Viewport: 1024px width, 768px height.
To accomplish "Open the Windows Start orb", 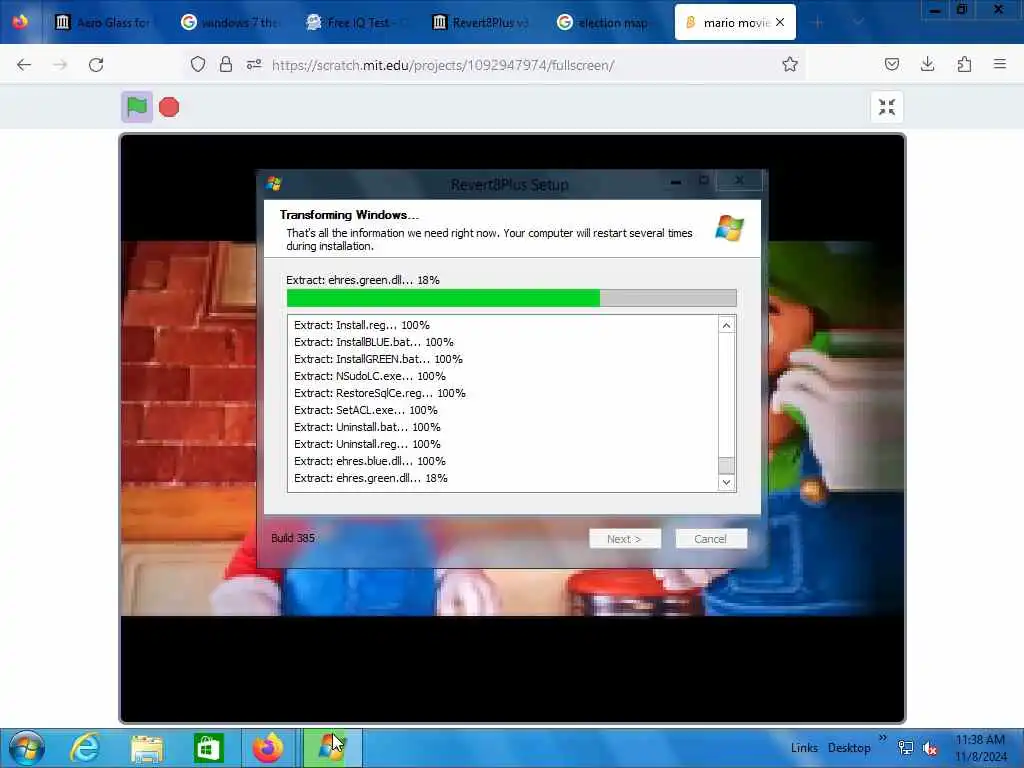I will [27, 748].
